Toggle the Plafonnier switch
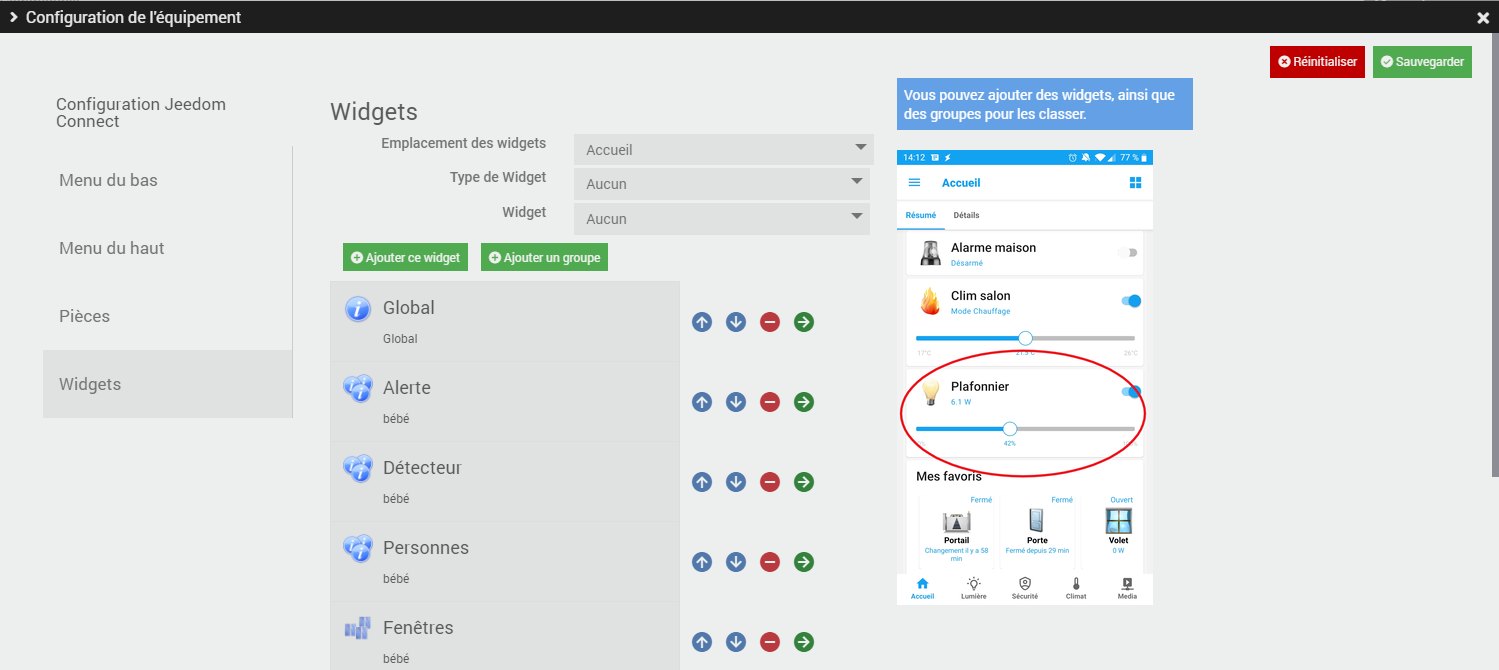Screen dimensions: 1499x670 (x=1131, y=392)
